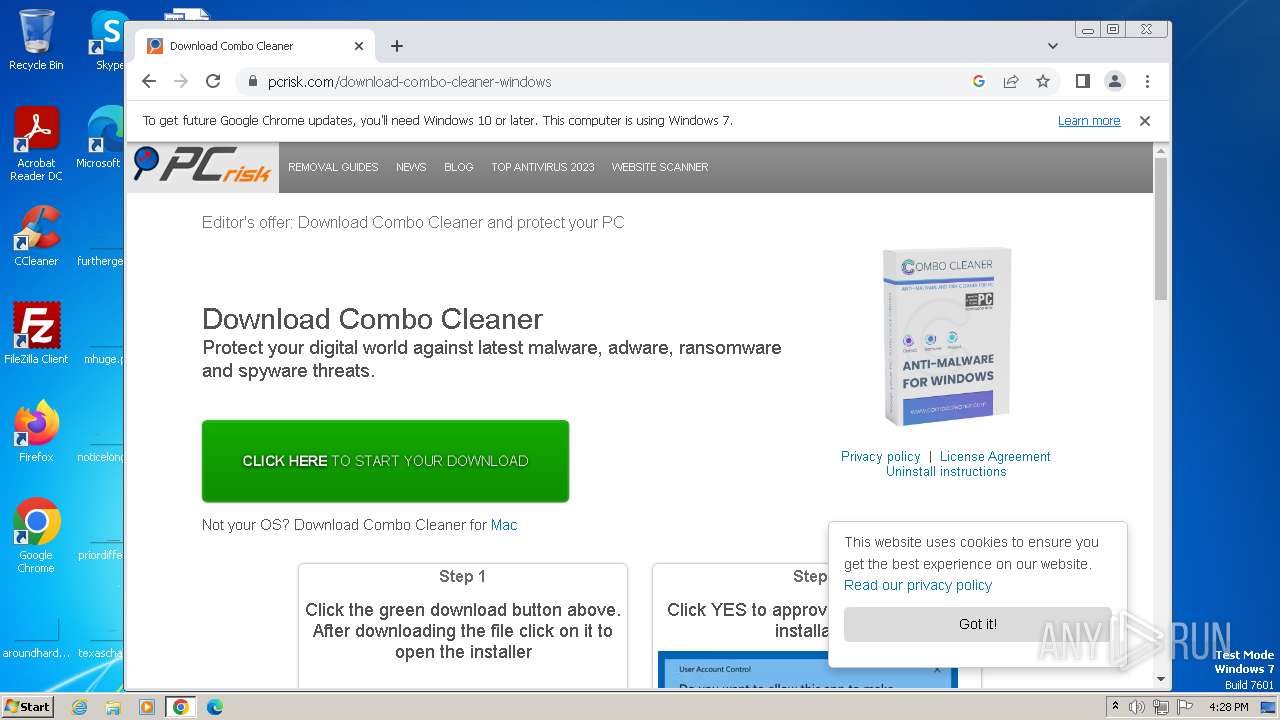1280x720 pixels.
Task: Open the Removal Guides menu
Action: 333,167
